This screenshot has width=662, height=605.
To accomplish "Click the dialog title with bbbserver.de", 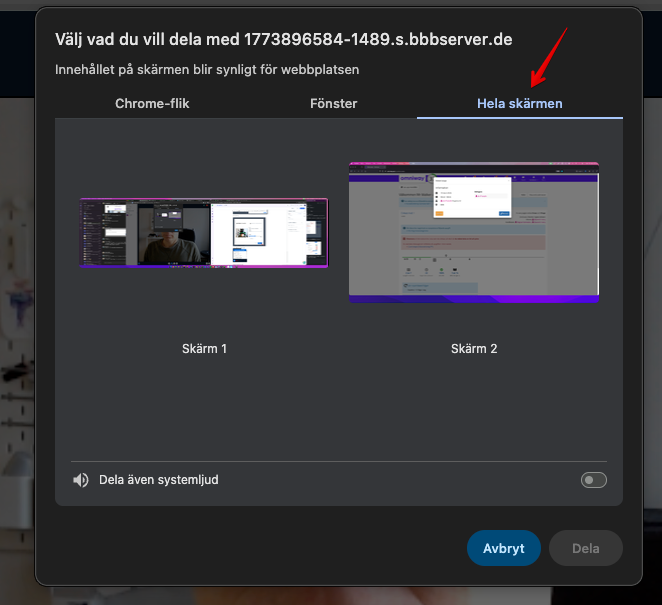I will (283, 40).
